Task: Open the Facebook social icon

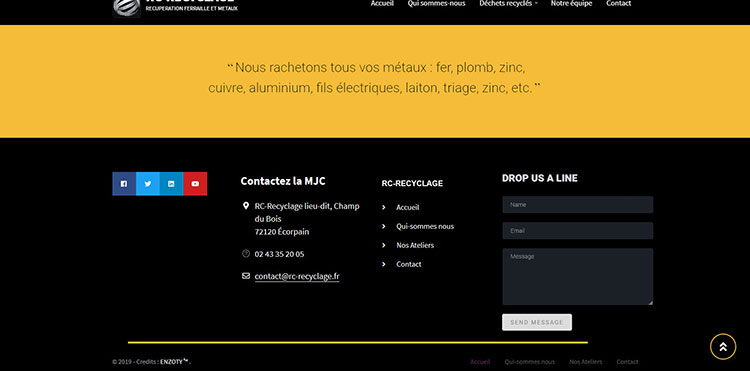Action: (124, 184)
